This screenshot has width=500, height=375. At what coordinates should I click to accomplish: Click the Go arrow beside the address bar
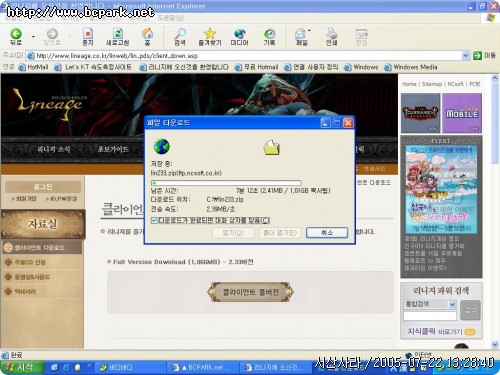pyautogui.click(x=477, y=55)
